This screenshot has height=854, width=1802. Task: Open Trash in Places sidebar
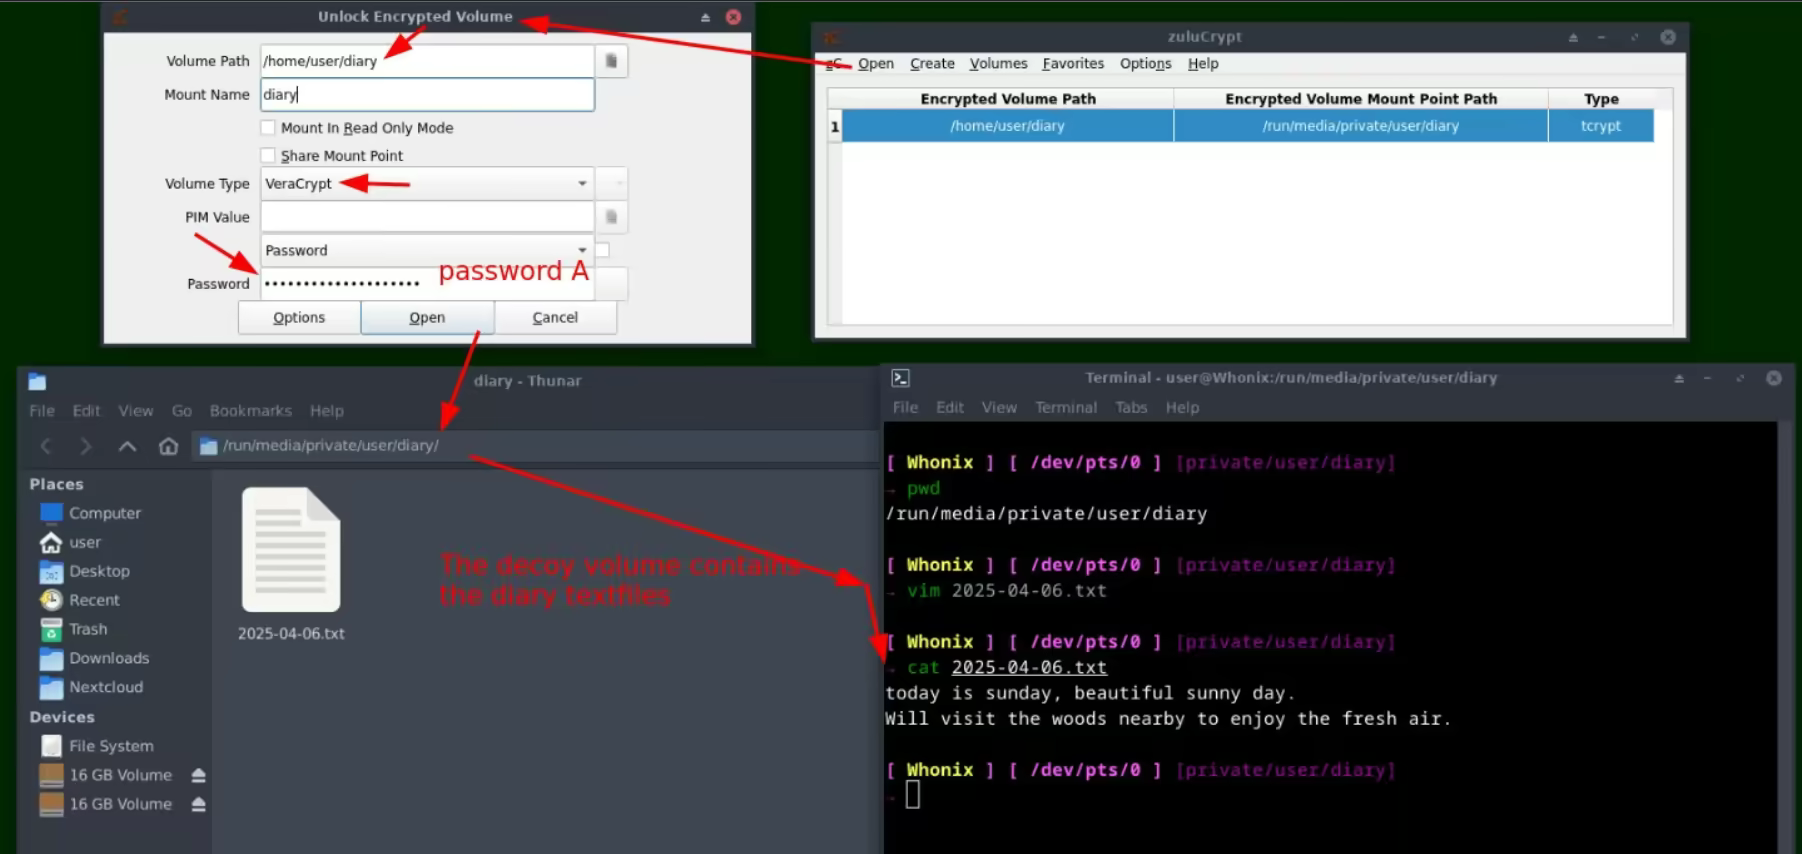point(88,629)
